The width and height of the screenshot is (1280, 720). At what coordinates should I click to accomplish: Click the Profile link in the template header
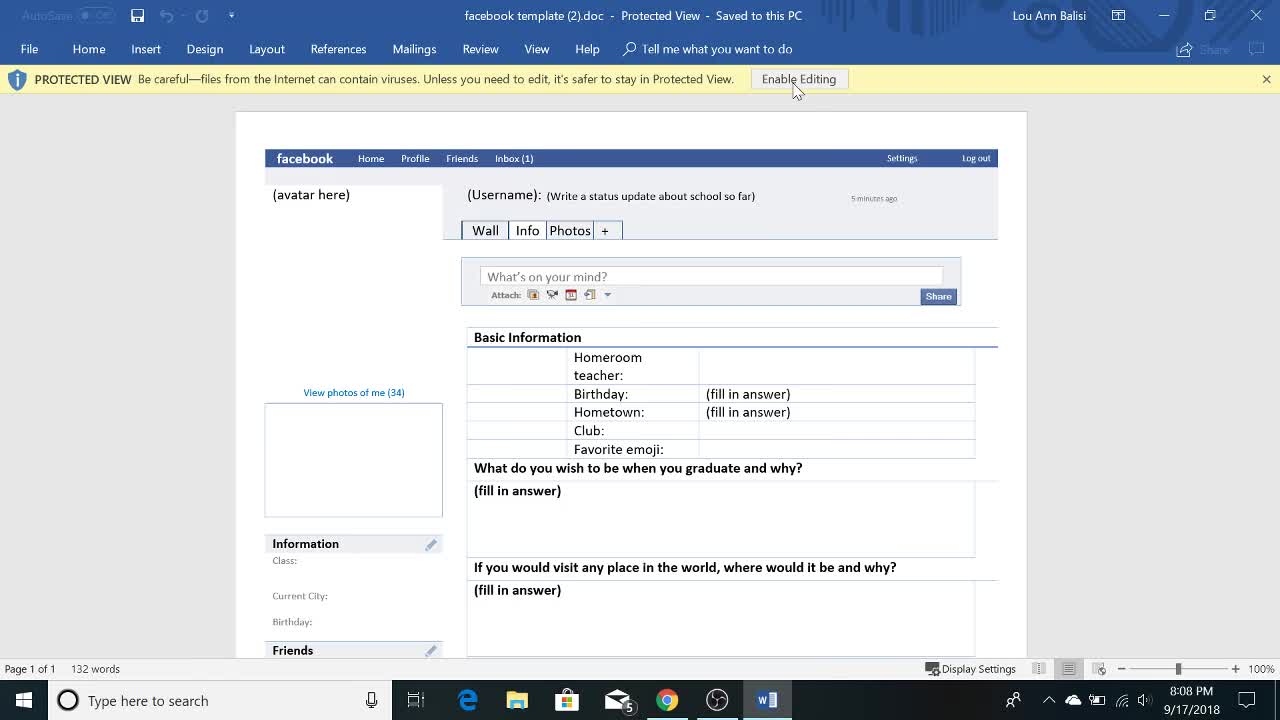415,158
